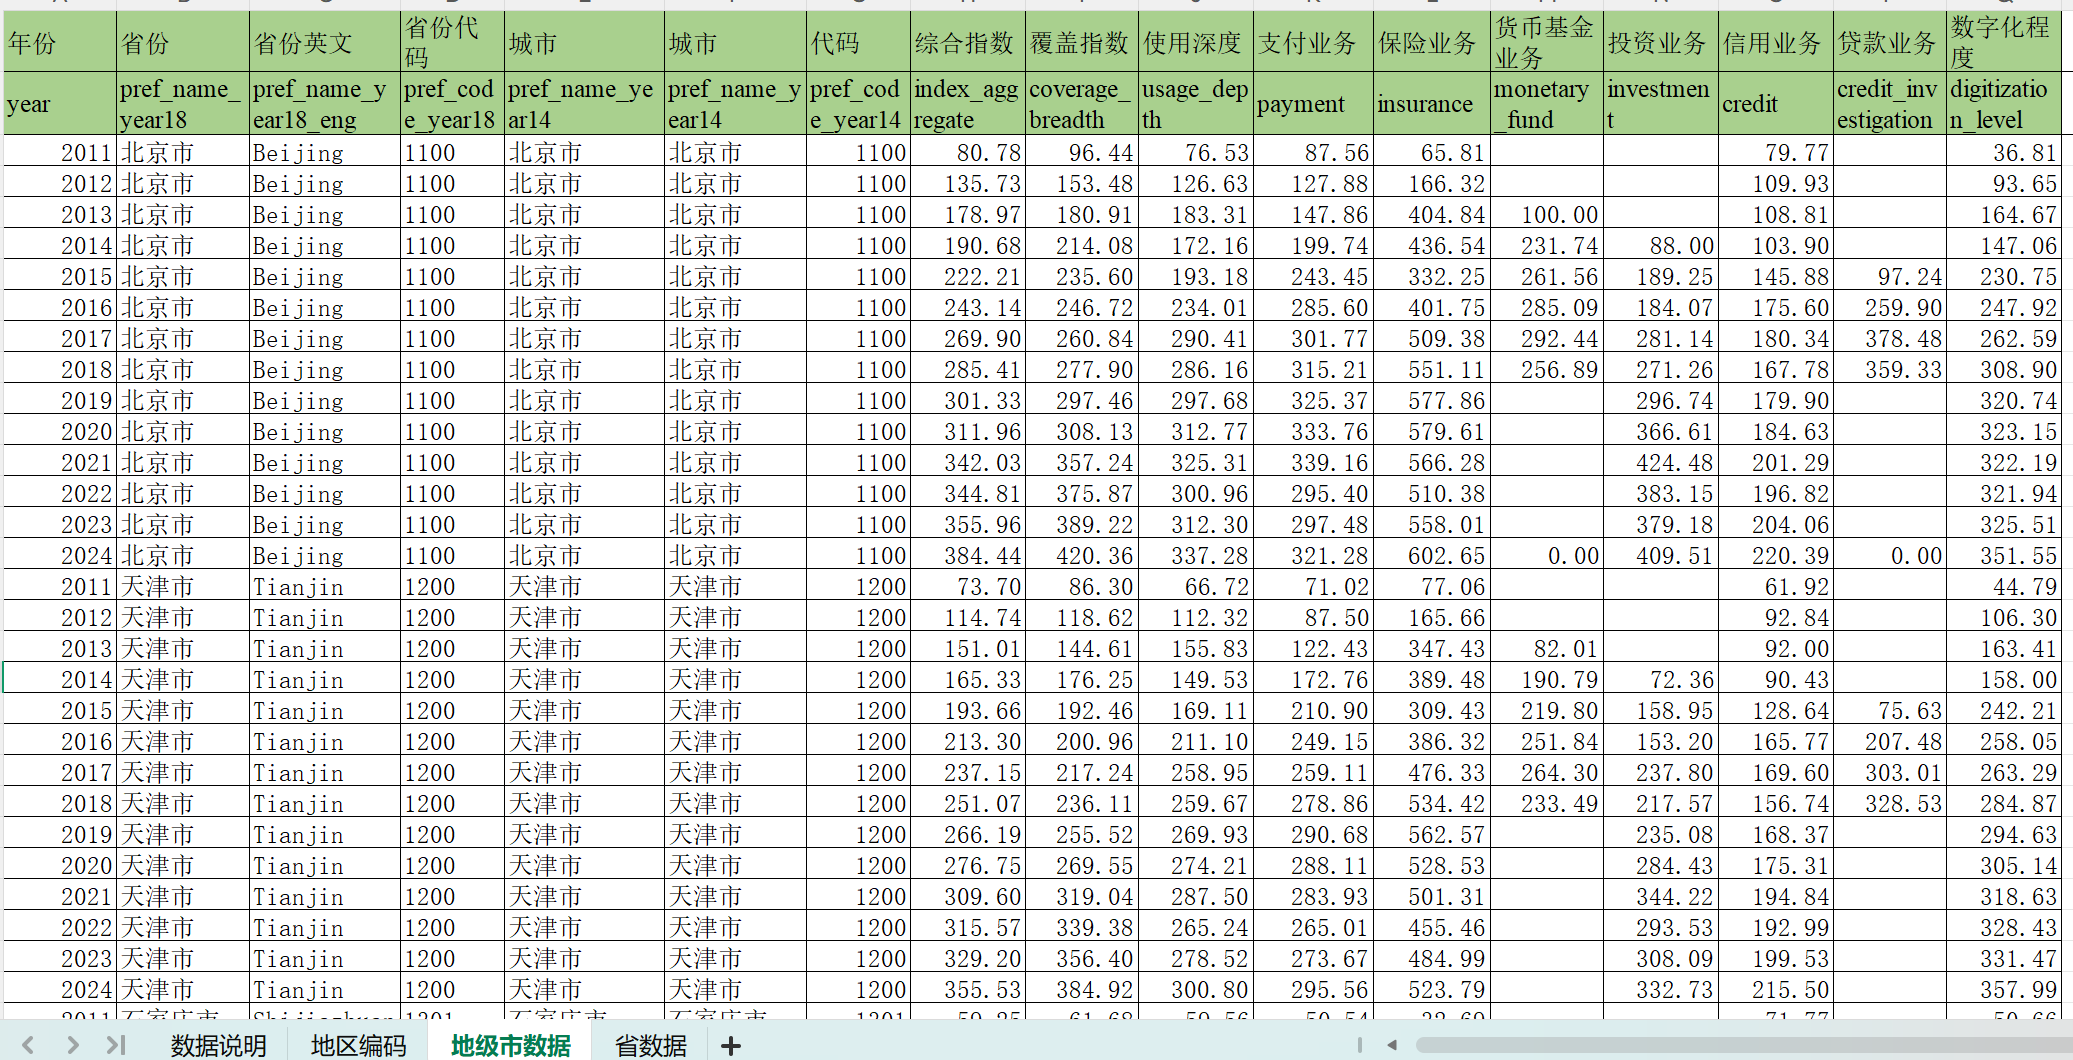Screen dimensions: 2073x1060
Task: Click the 'payment' variable cell
Action: 1313,104
